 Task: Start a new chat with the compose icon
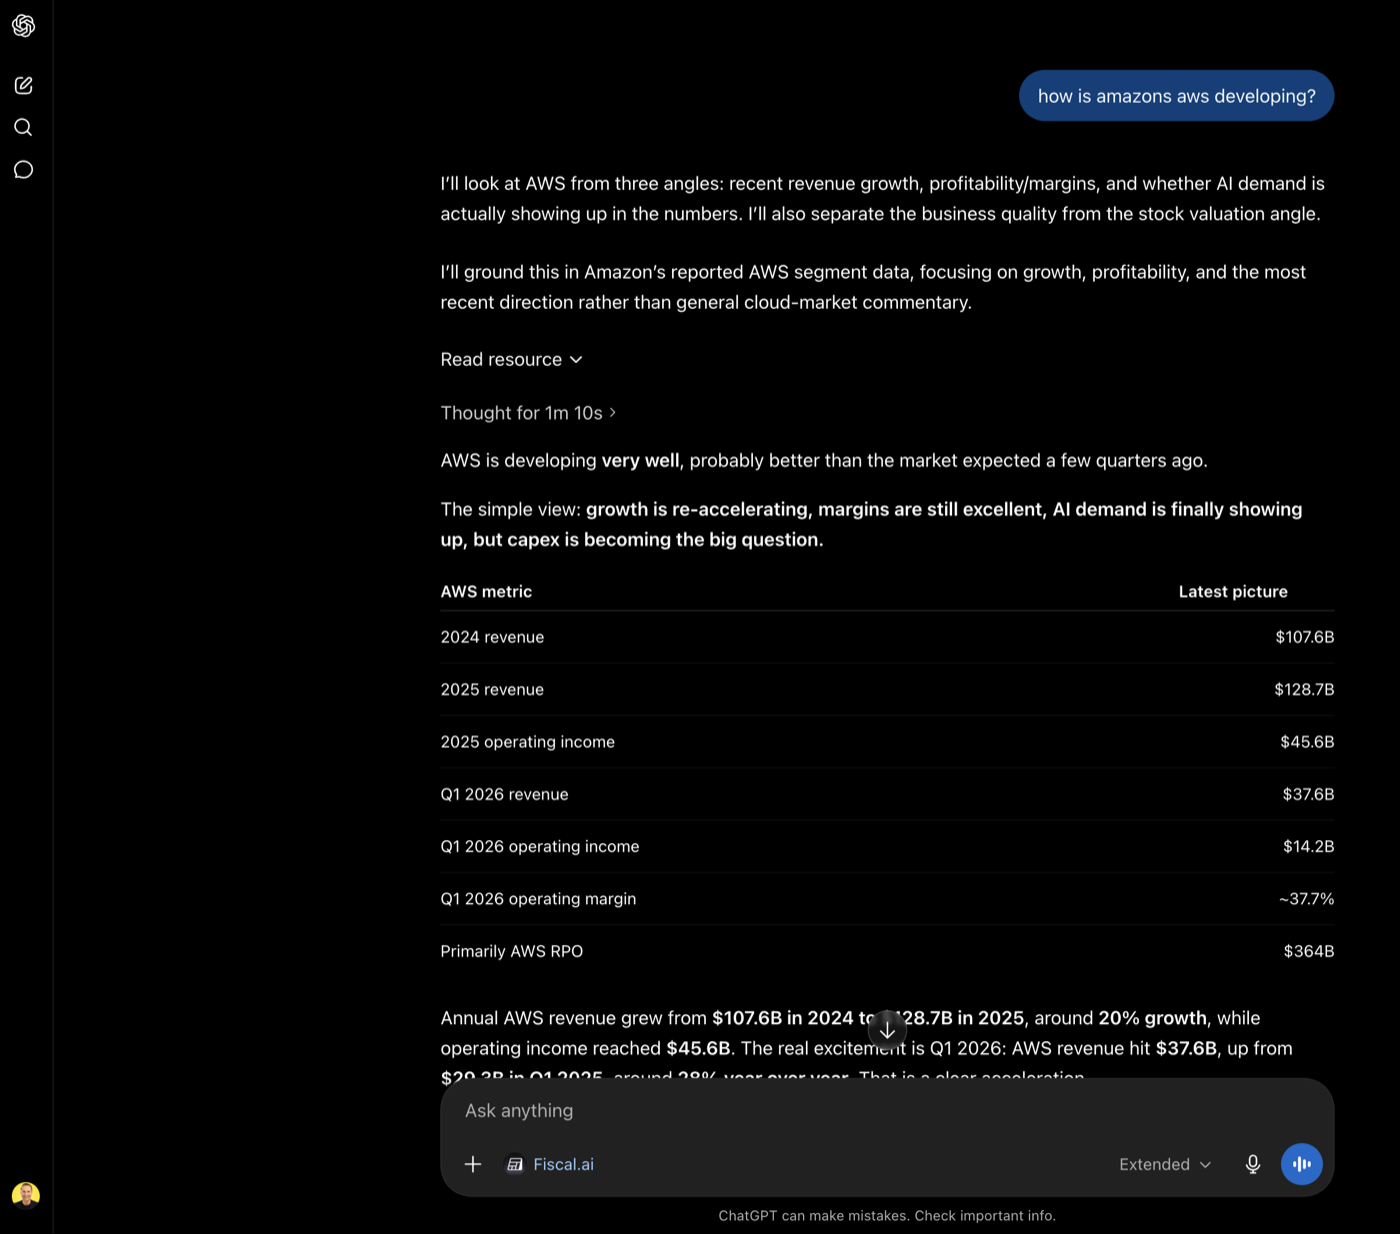(24, 85)
